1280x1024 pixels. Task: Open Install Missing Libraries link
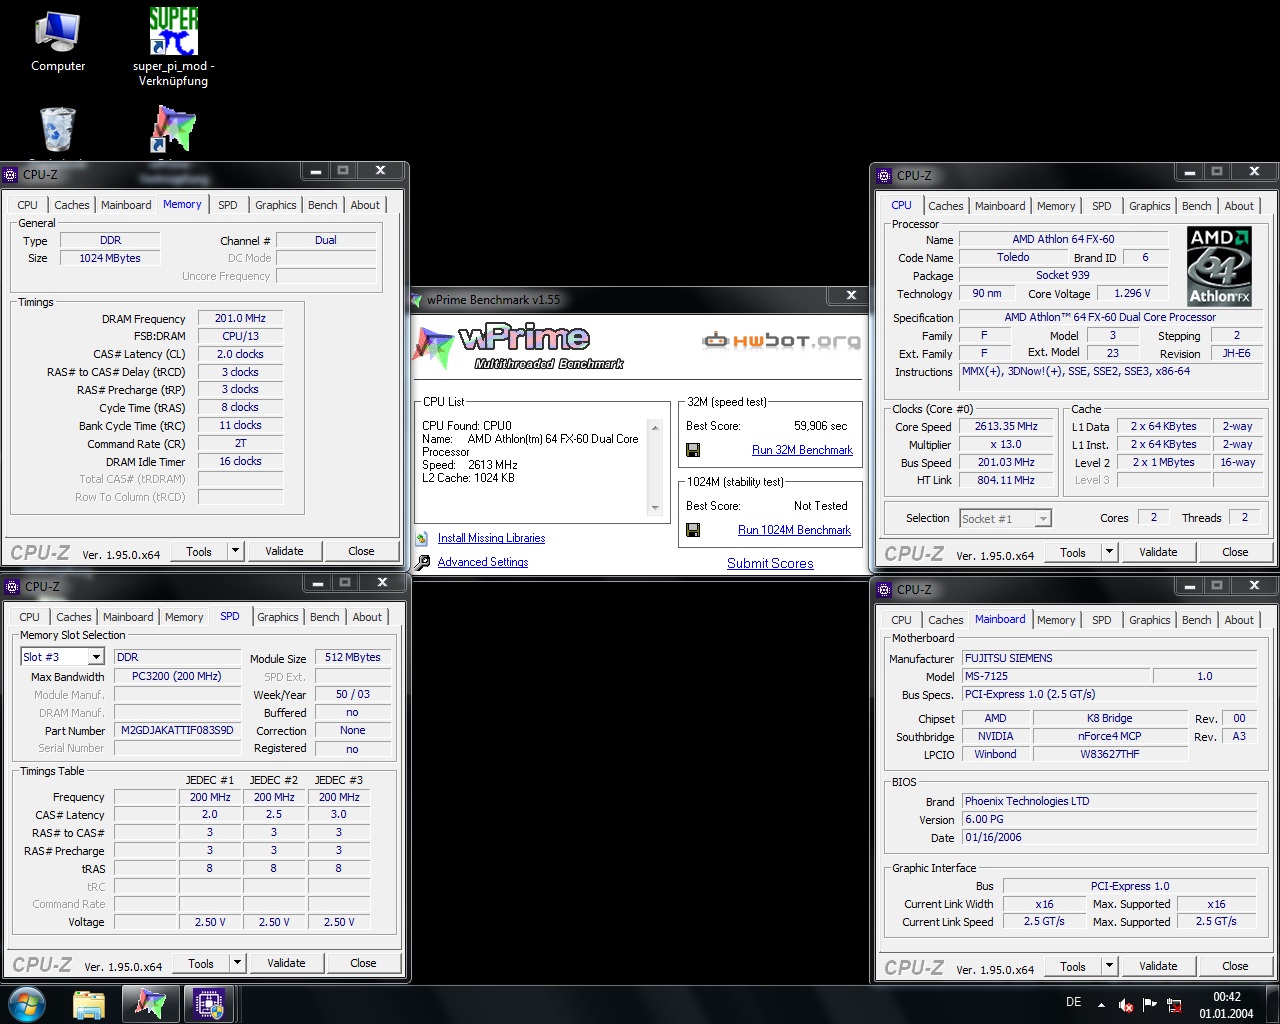point(491,538)
